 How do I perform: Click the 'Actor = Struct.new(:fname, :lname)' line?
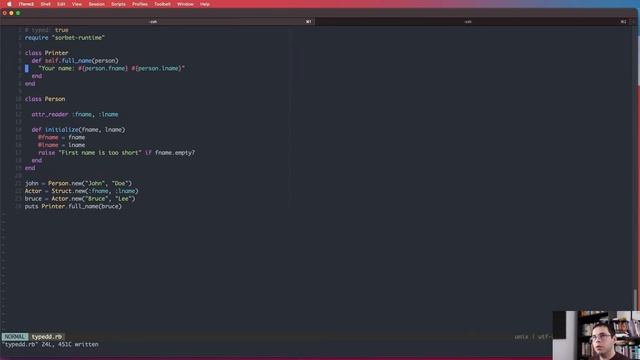(x=82, y=191)
